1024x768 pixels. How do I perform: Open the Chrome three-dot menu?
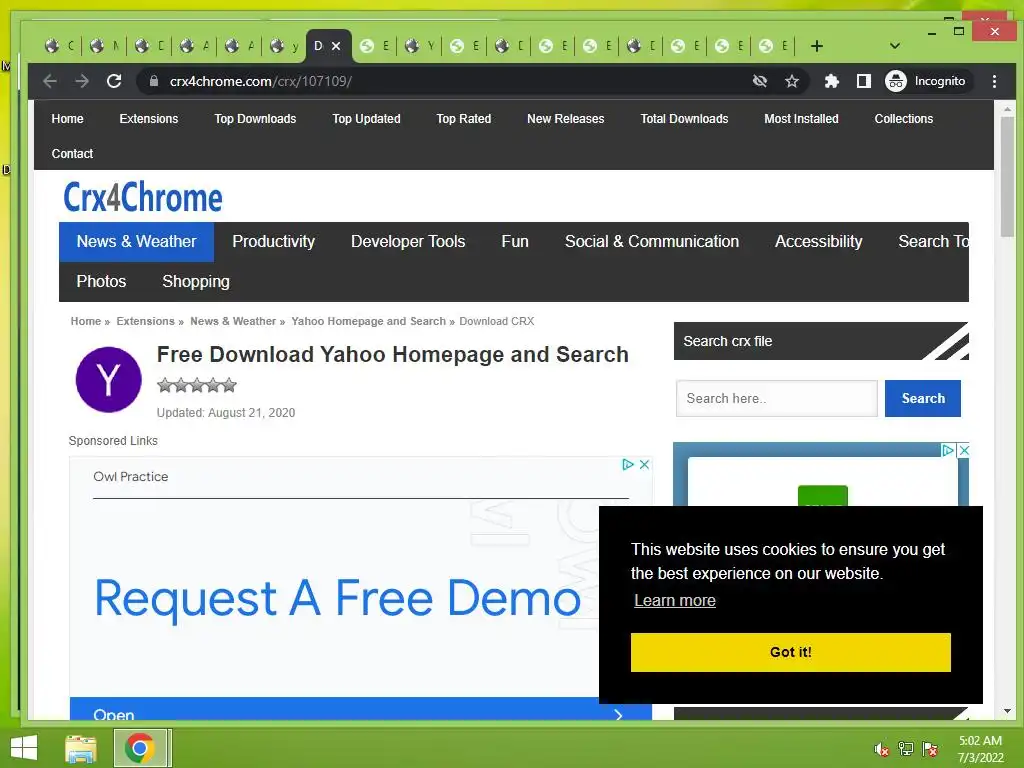pyautogui.click(x=994, y=81)
